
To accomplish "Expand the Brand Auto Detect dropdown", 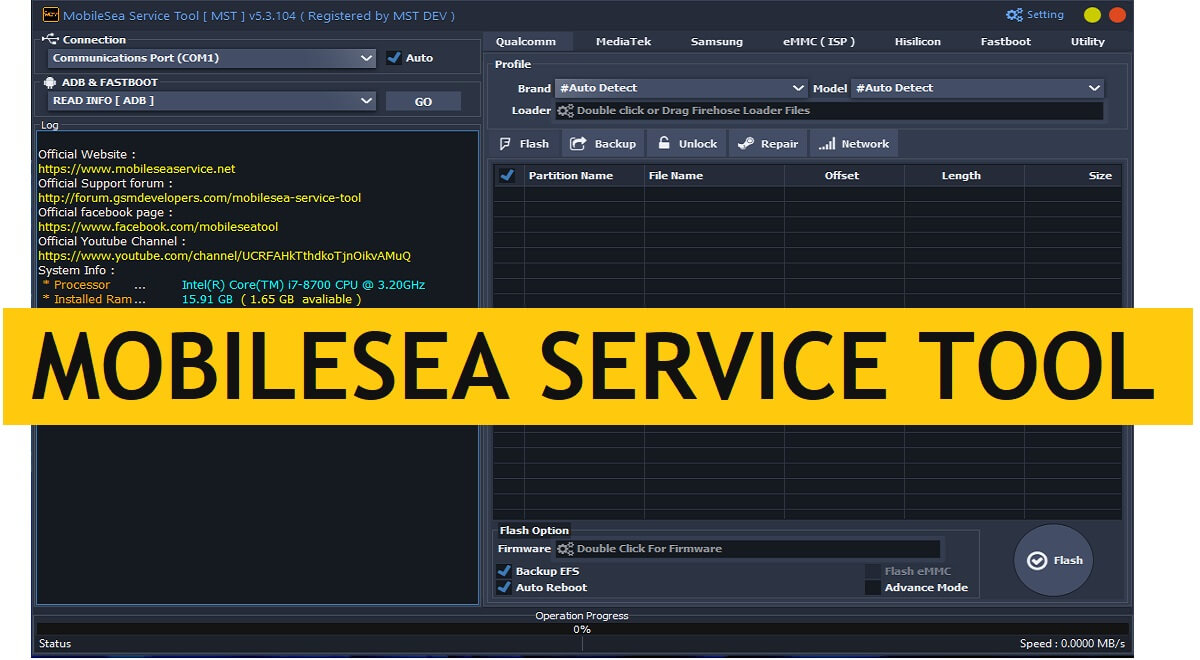I will 798,88.
